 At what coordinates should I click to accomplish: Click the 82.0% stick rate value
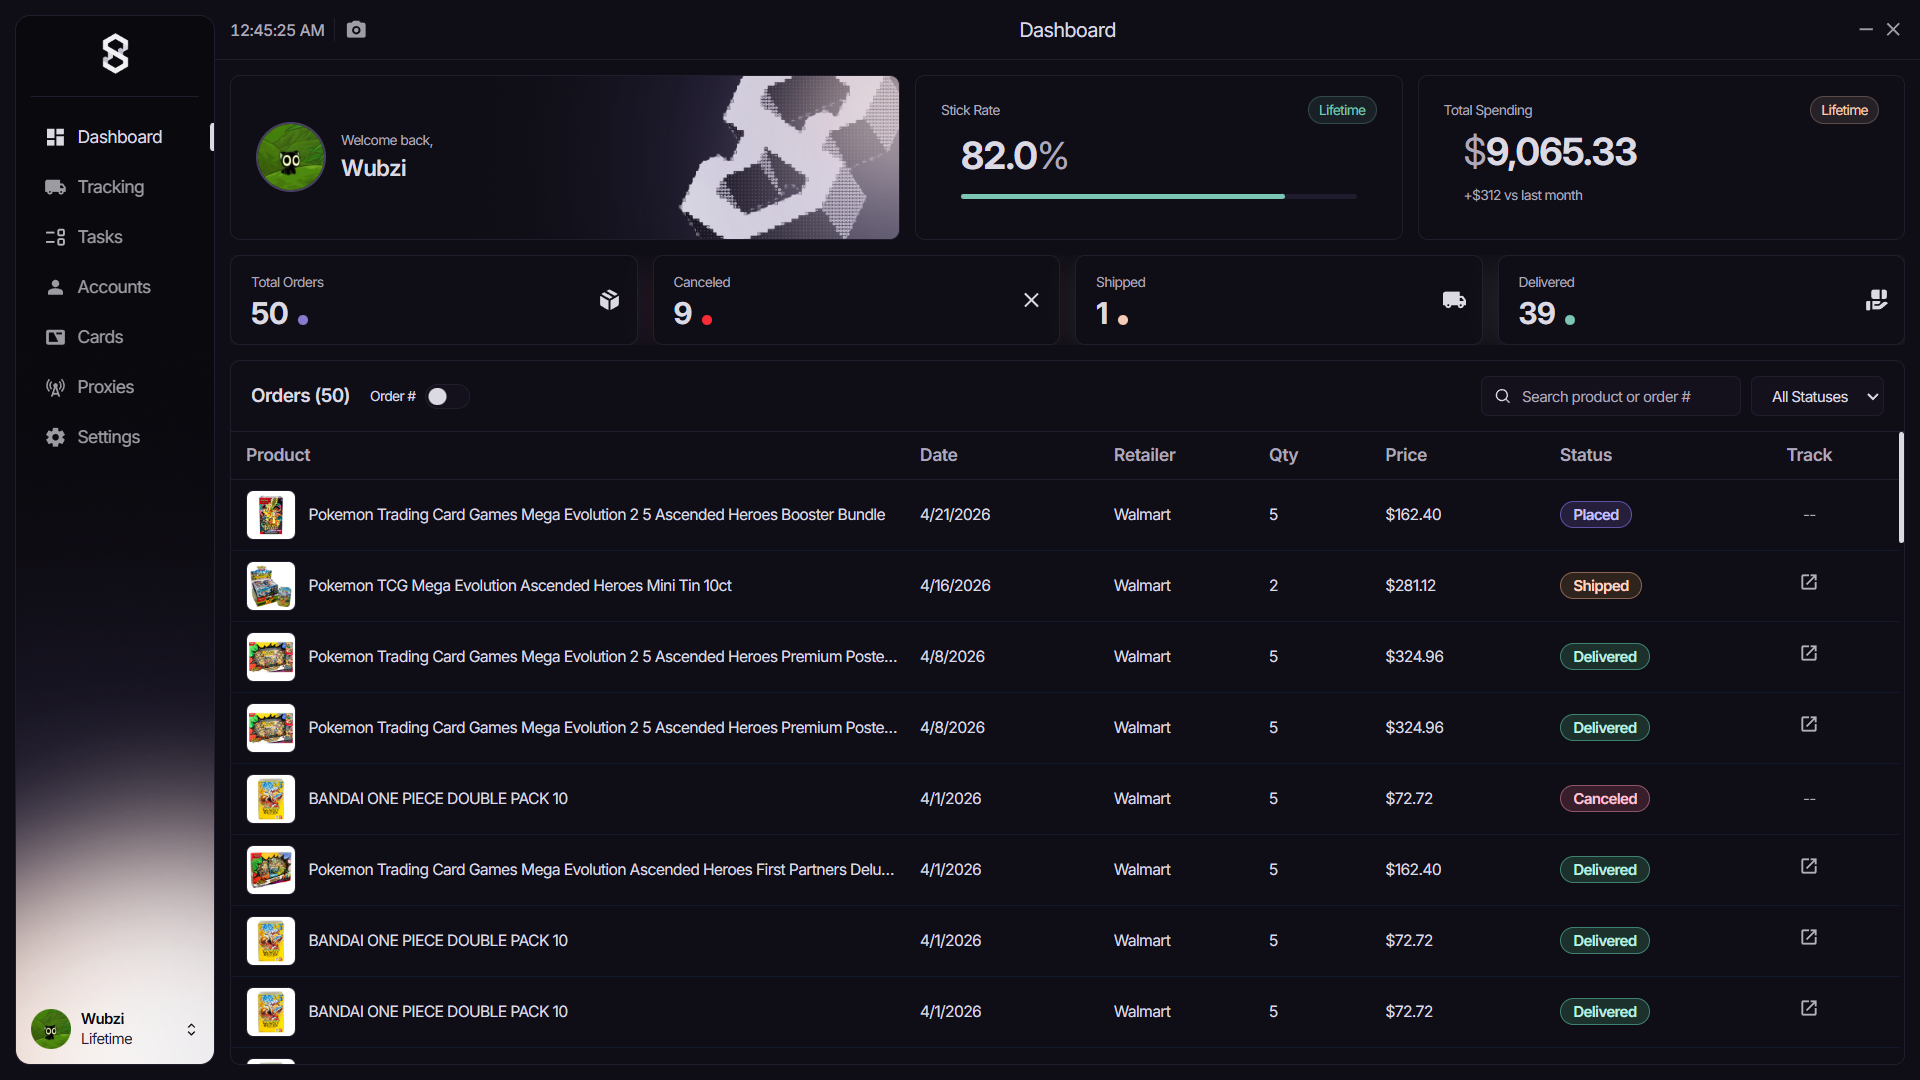point(1014,156)
